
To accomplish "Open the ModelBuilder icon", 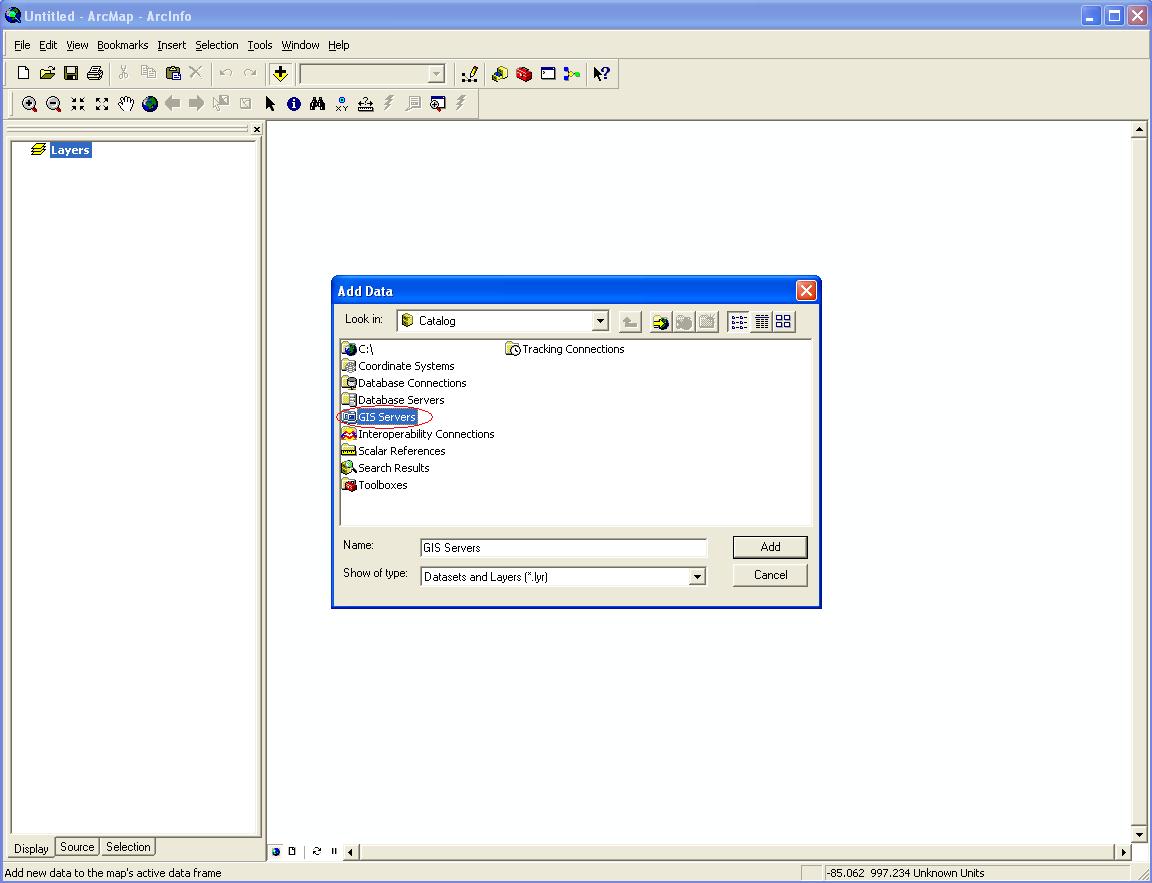I will pyautogui.click(x=572, y=73).
